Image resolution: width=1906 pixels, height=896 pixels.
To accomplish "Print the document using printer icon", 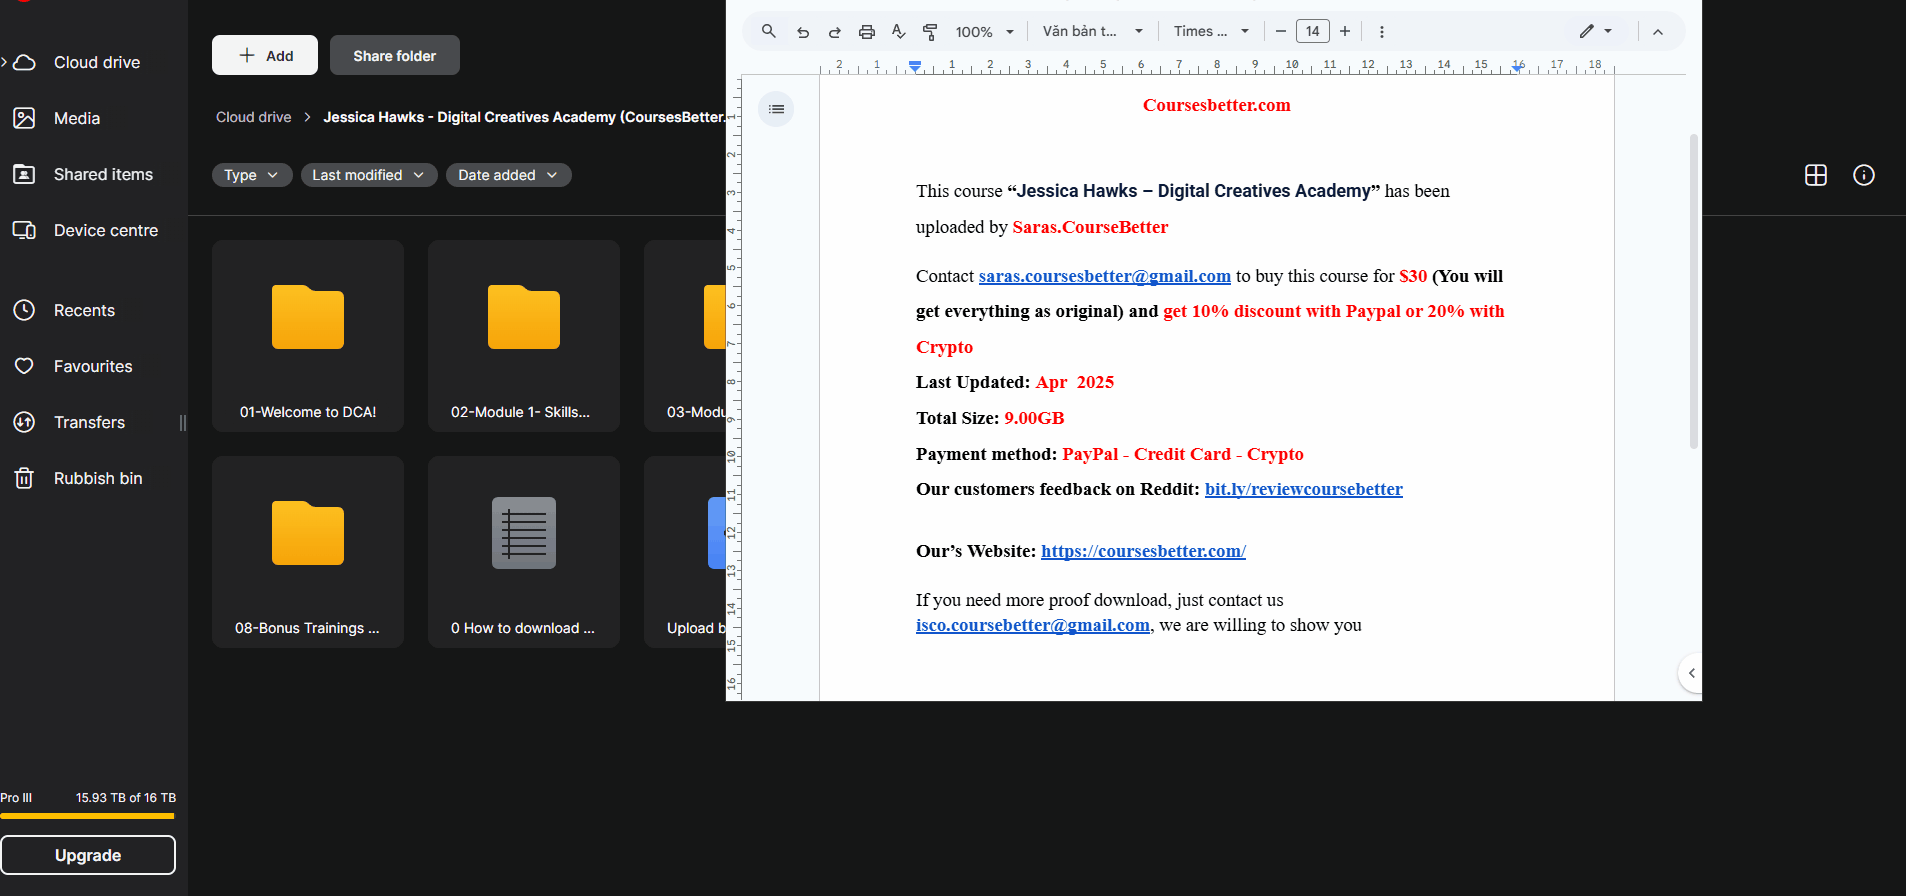I will pos(867,32).
